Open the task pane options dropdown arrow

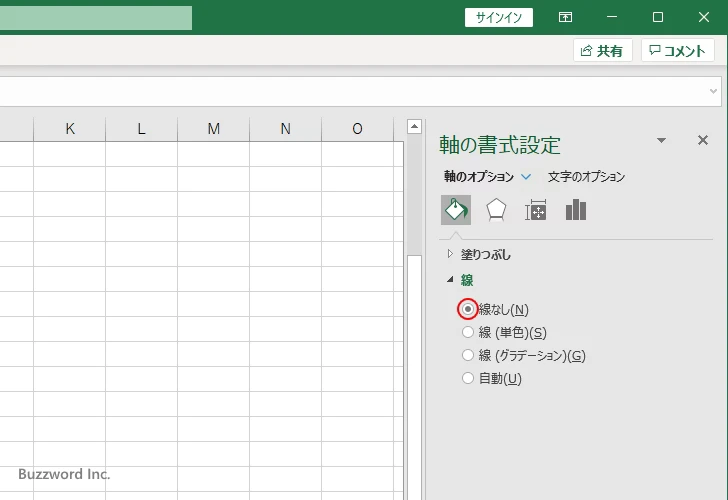[662, 140]
